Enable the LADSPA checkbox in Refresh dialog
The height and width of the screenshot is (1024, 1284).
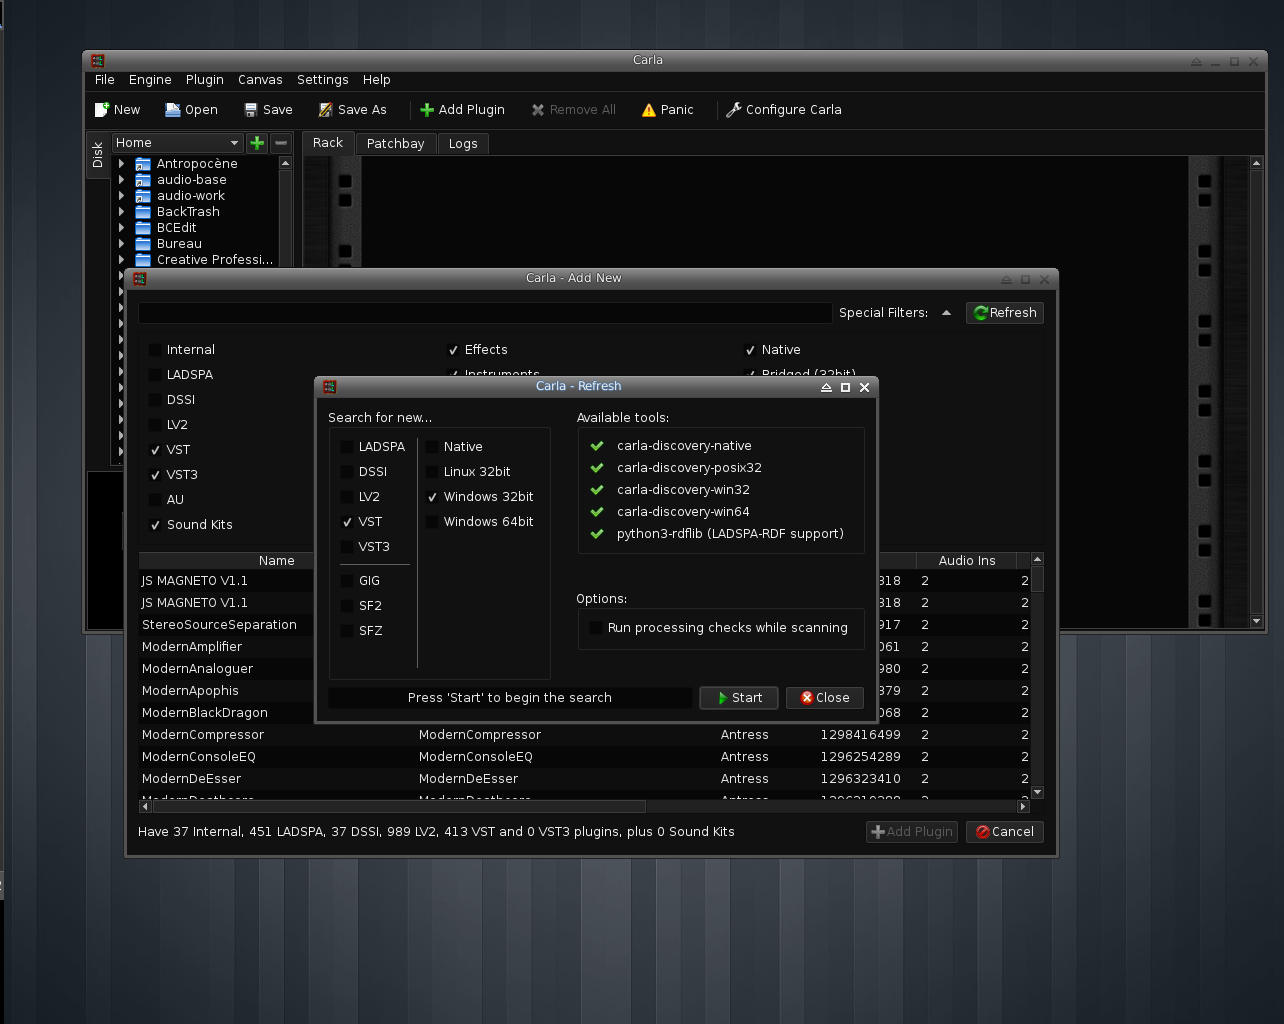click(x=346, y=447)
